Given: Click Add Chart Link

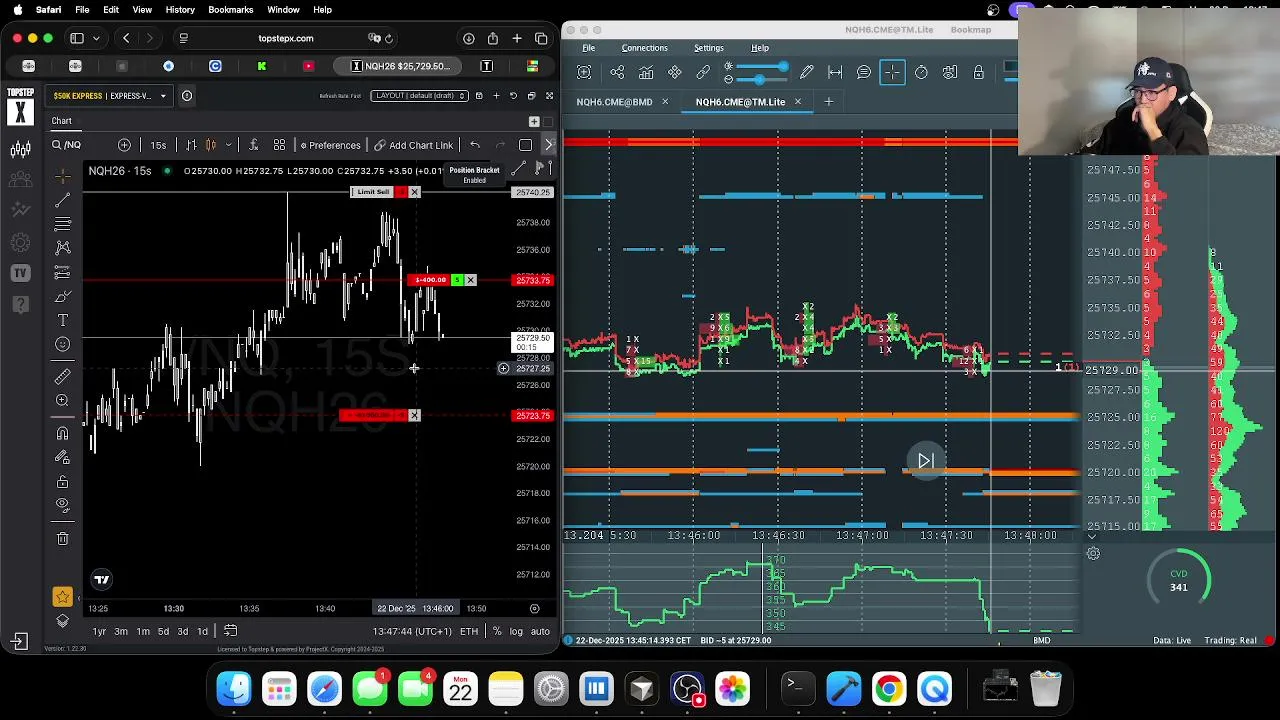Looking at the screenshot, I should [414, 145].
